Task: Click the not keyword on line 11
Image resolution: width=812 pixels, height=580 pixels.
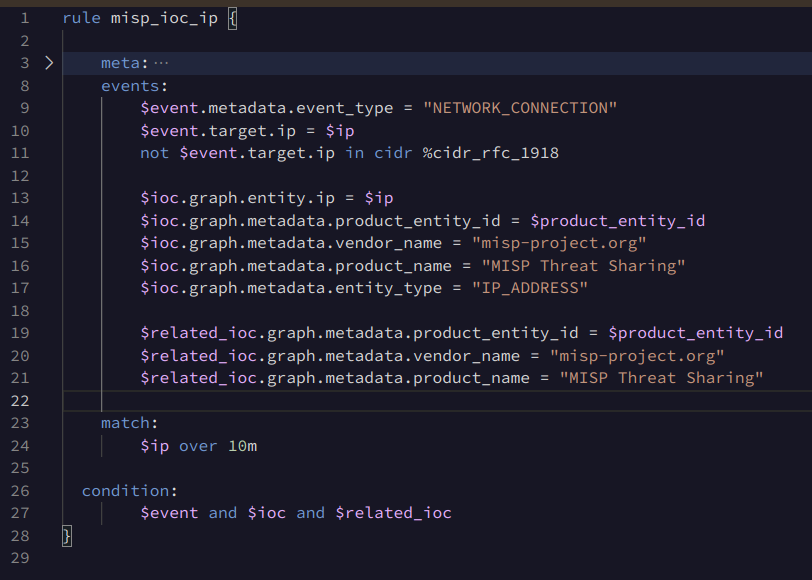Action: pos(154,153)
